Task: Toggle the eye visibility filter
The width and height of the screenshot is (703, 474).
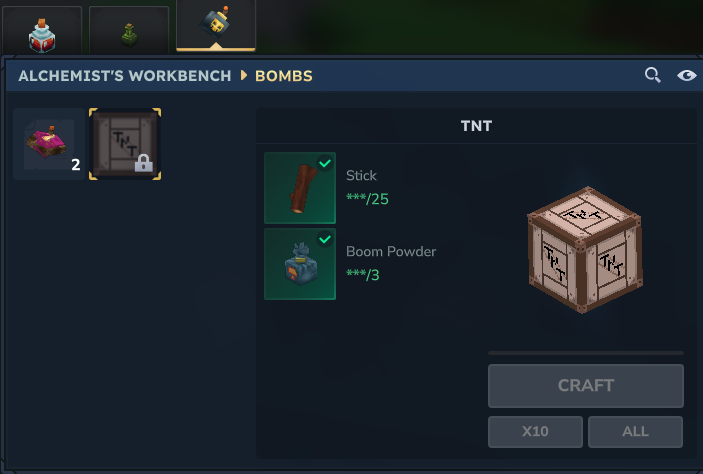Action: click(686, 75)
